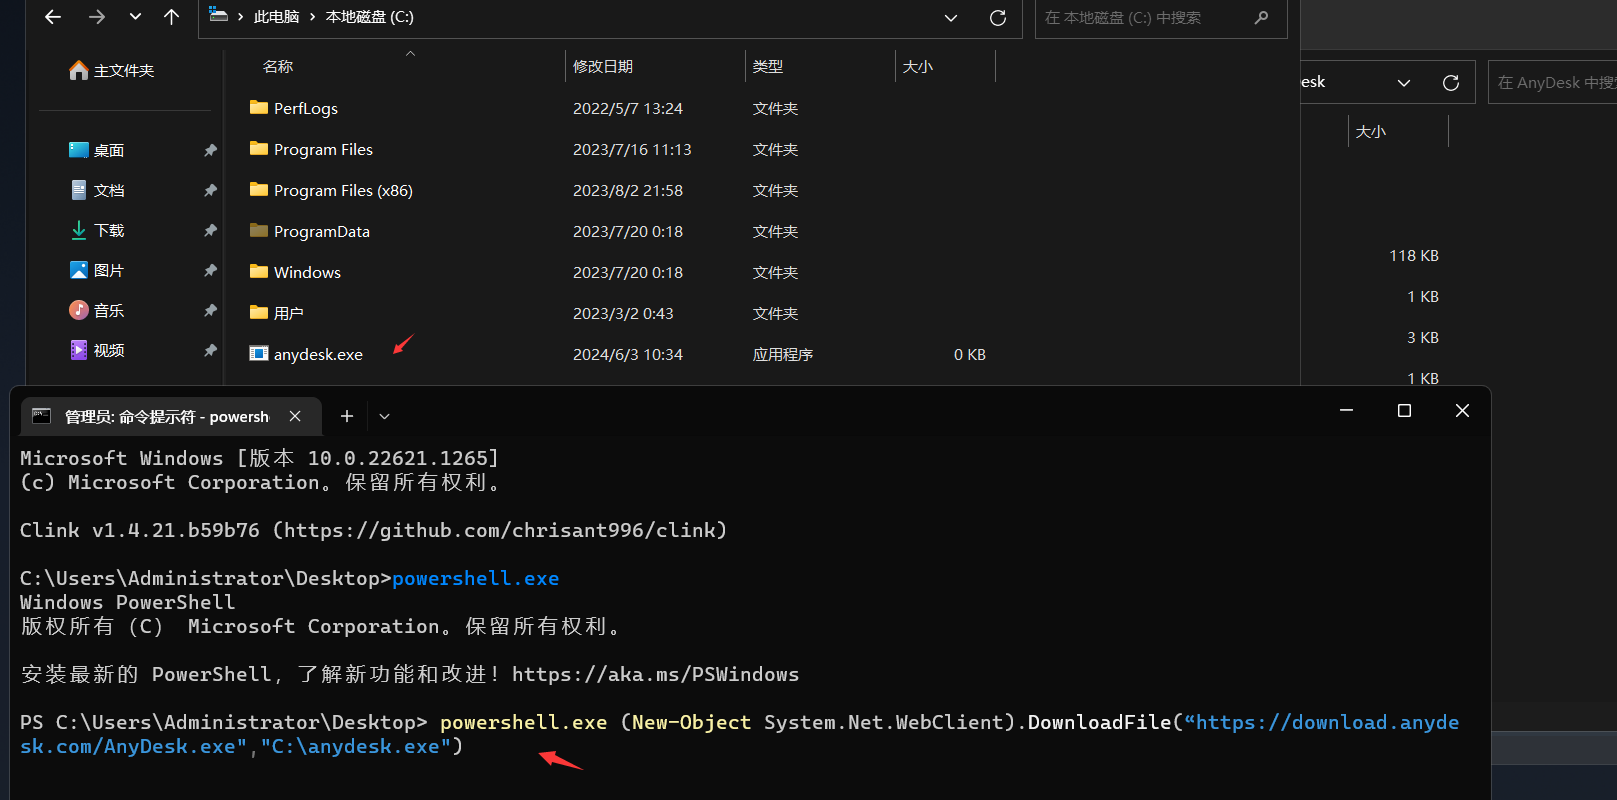Open 视频 in quick access
The width and height of the screenshot is (1617, 800).
pyautogui.click(x=97, y=350)
